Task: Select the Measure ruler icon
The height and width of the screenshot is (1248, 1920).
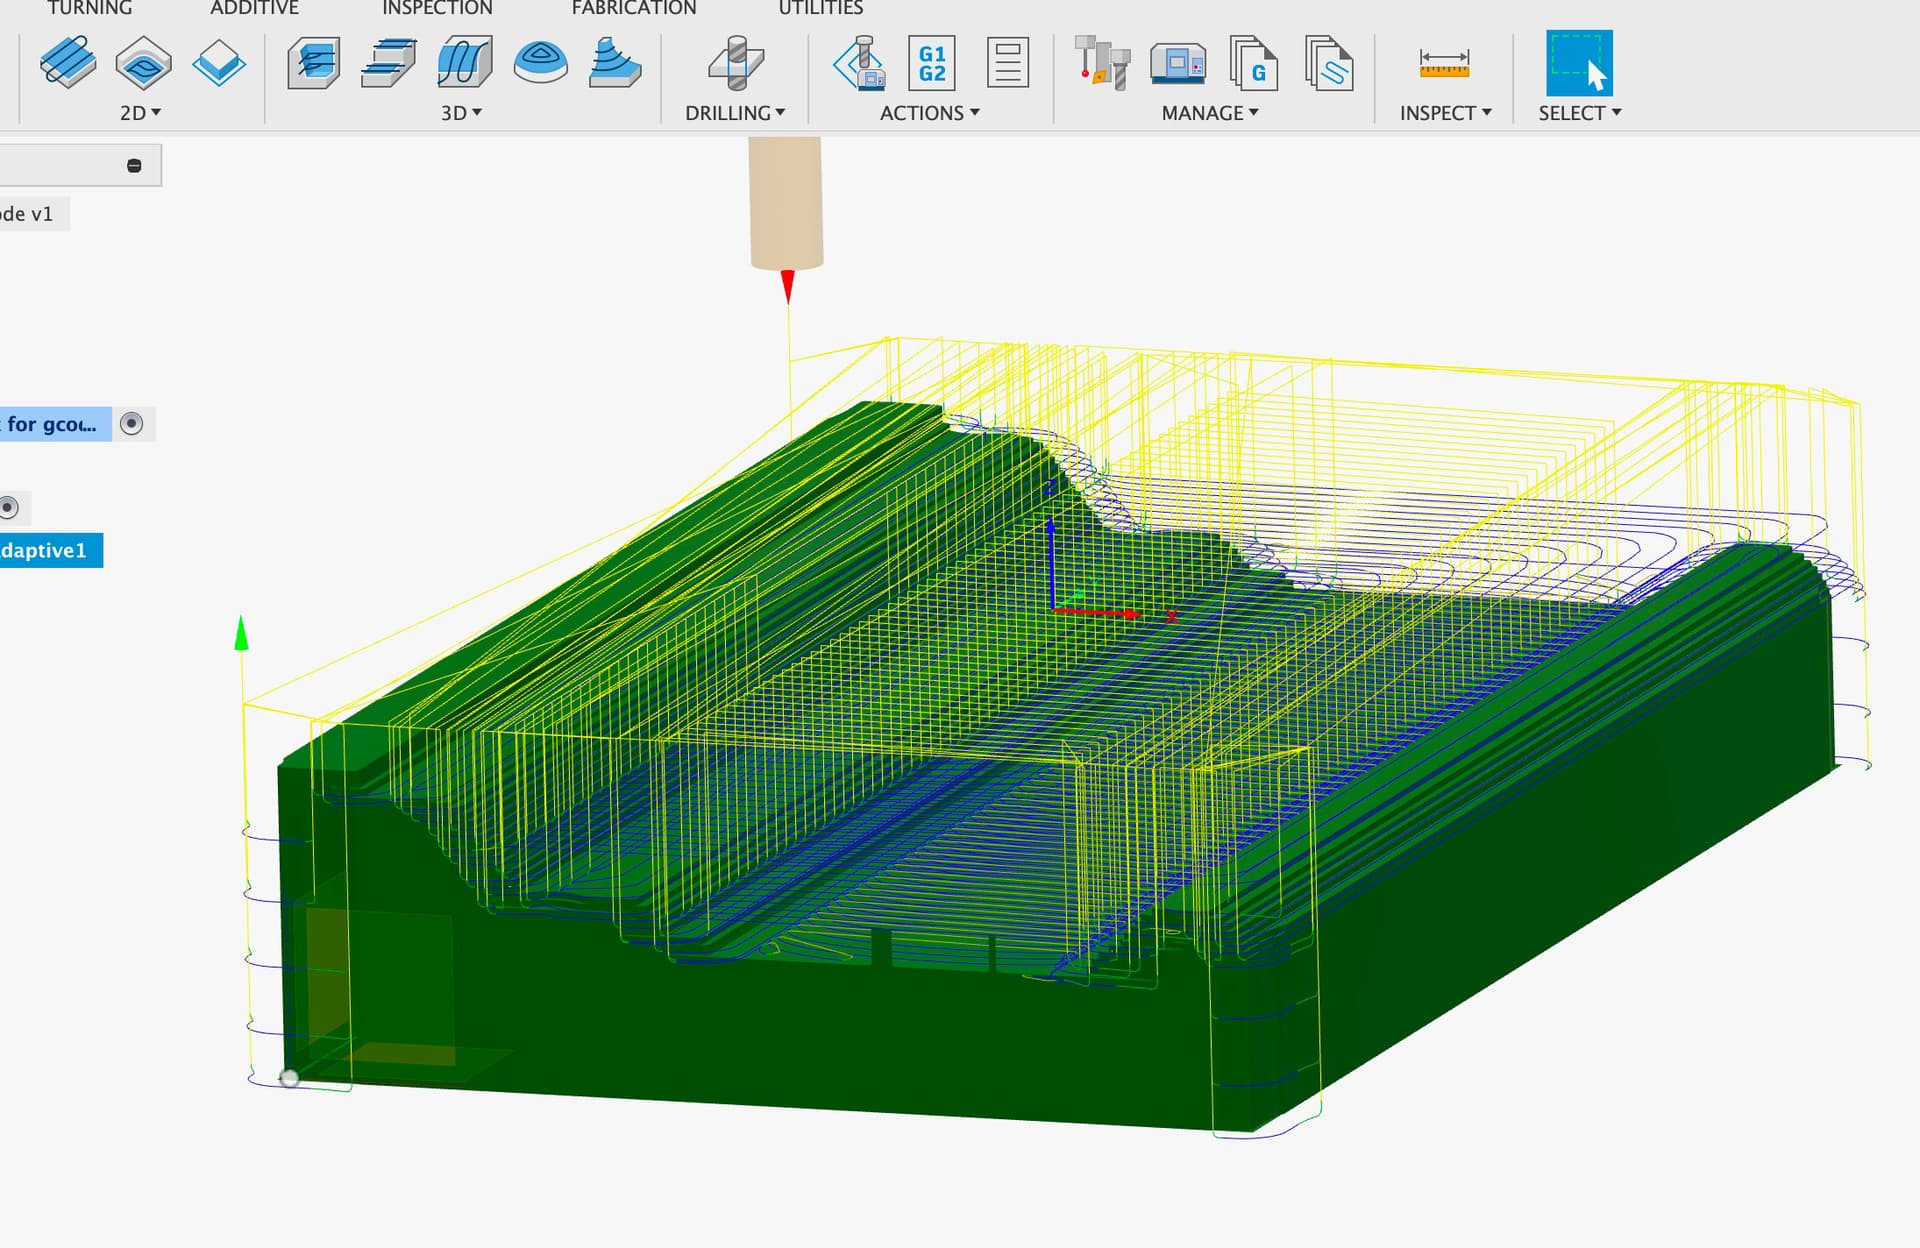Action: (1444, 63)
